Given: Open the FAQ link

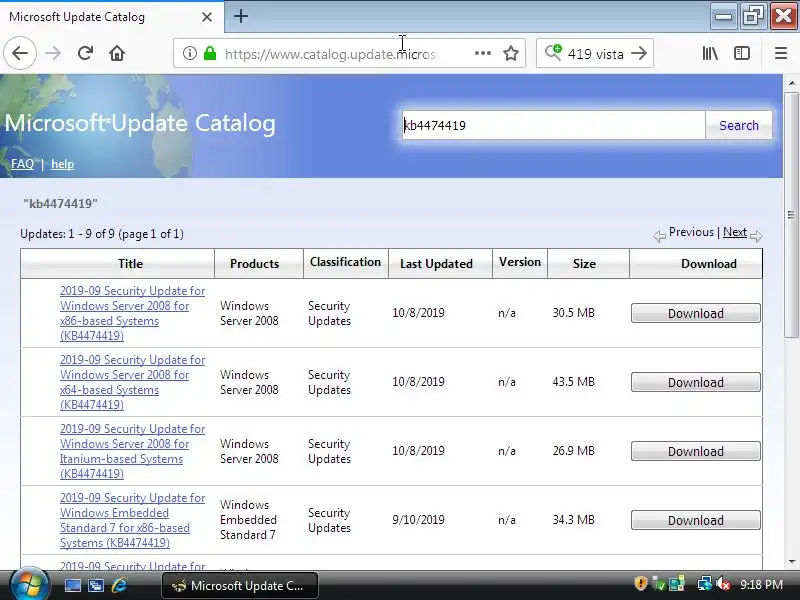Looking at the screenshot, I should [22, 164].
